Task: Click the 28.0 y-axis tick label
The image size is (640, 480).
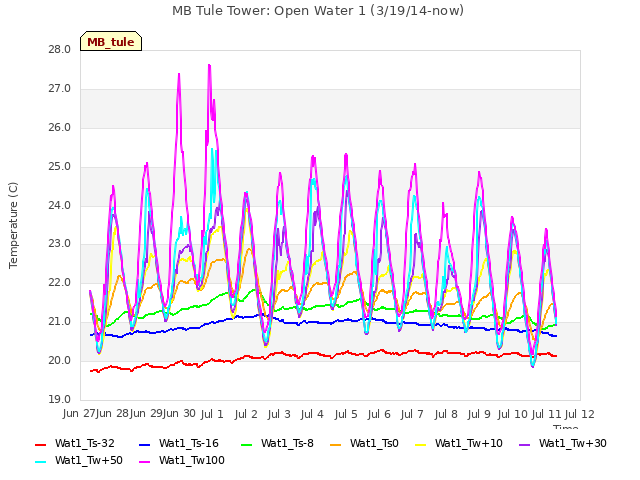Action: pyautogui.click(x=60, y=50)
